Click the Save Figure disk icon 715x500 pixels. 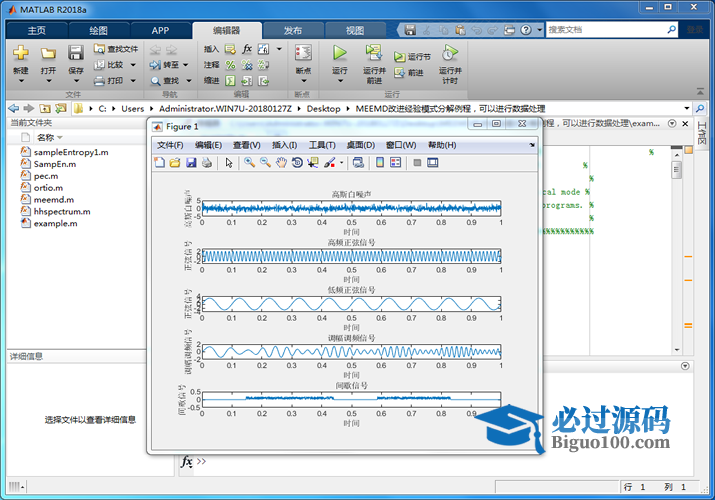[x=191, y=162]
